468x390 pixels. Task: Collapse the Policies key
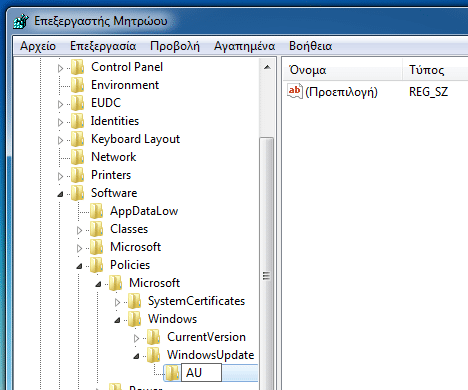(79, 266)
